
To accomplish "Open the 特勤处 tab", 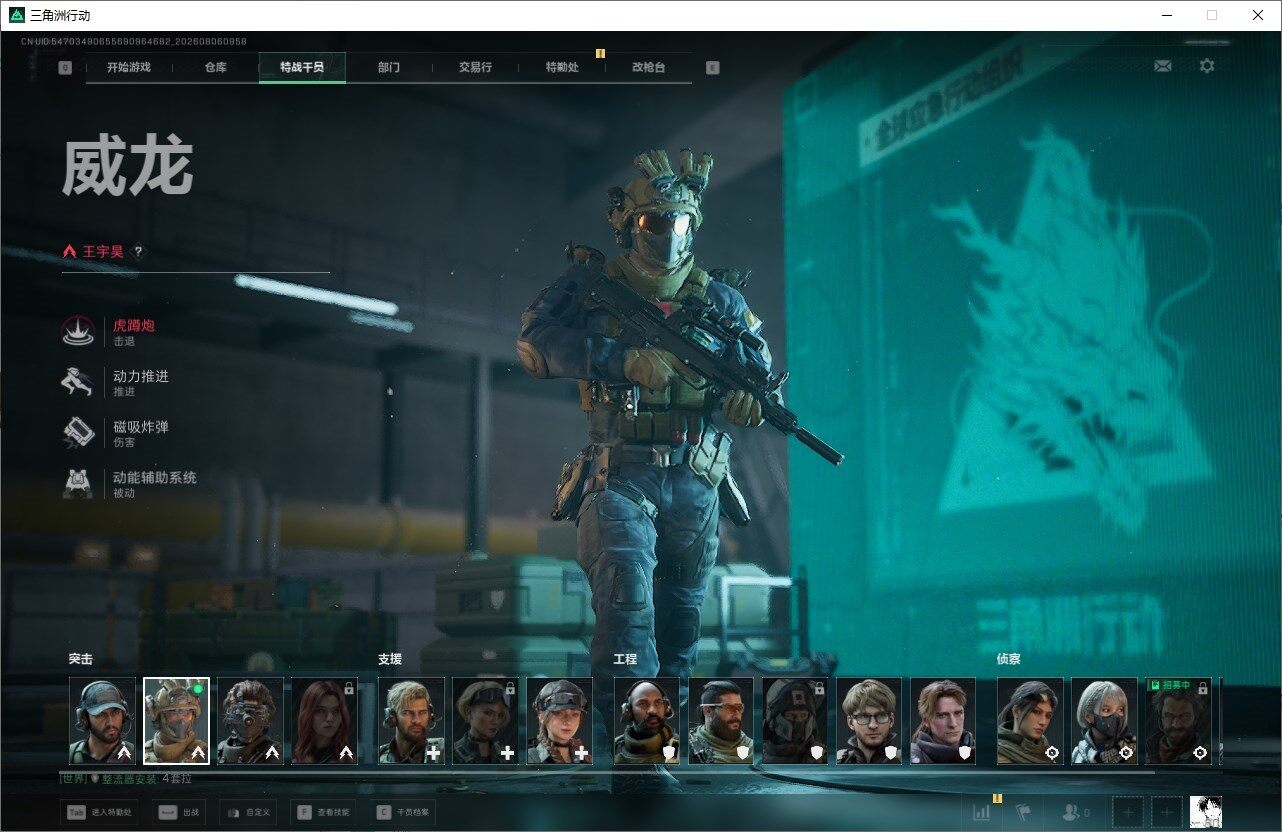I will [562, 68].
